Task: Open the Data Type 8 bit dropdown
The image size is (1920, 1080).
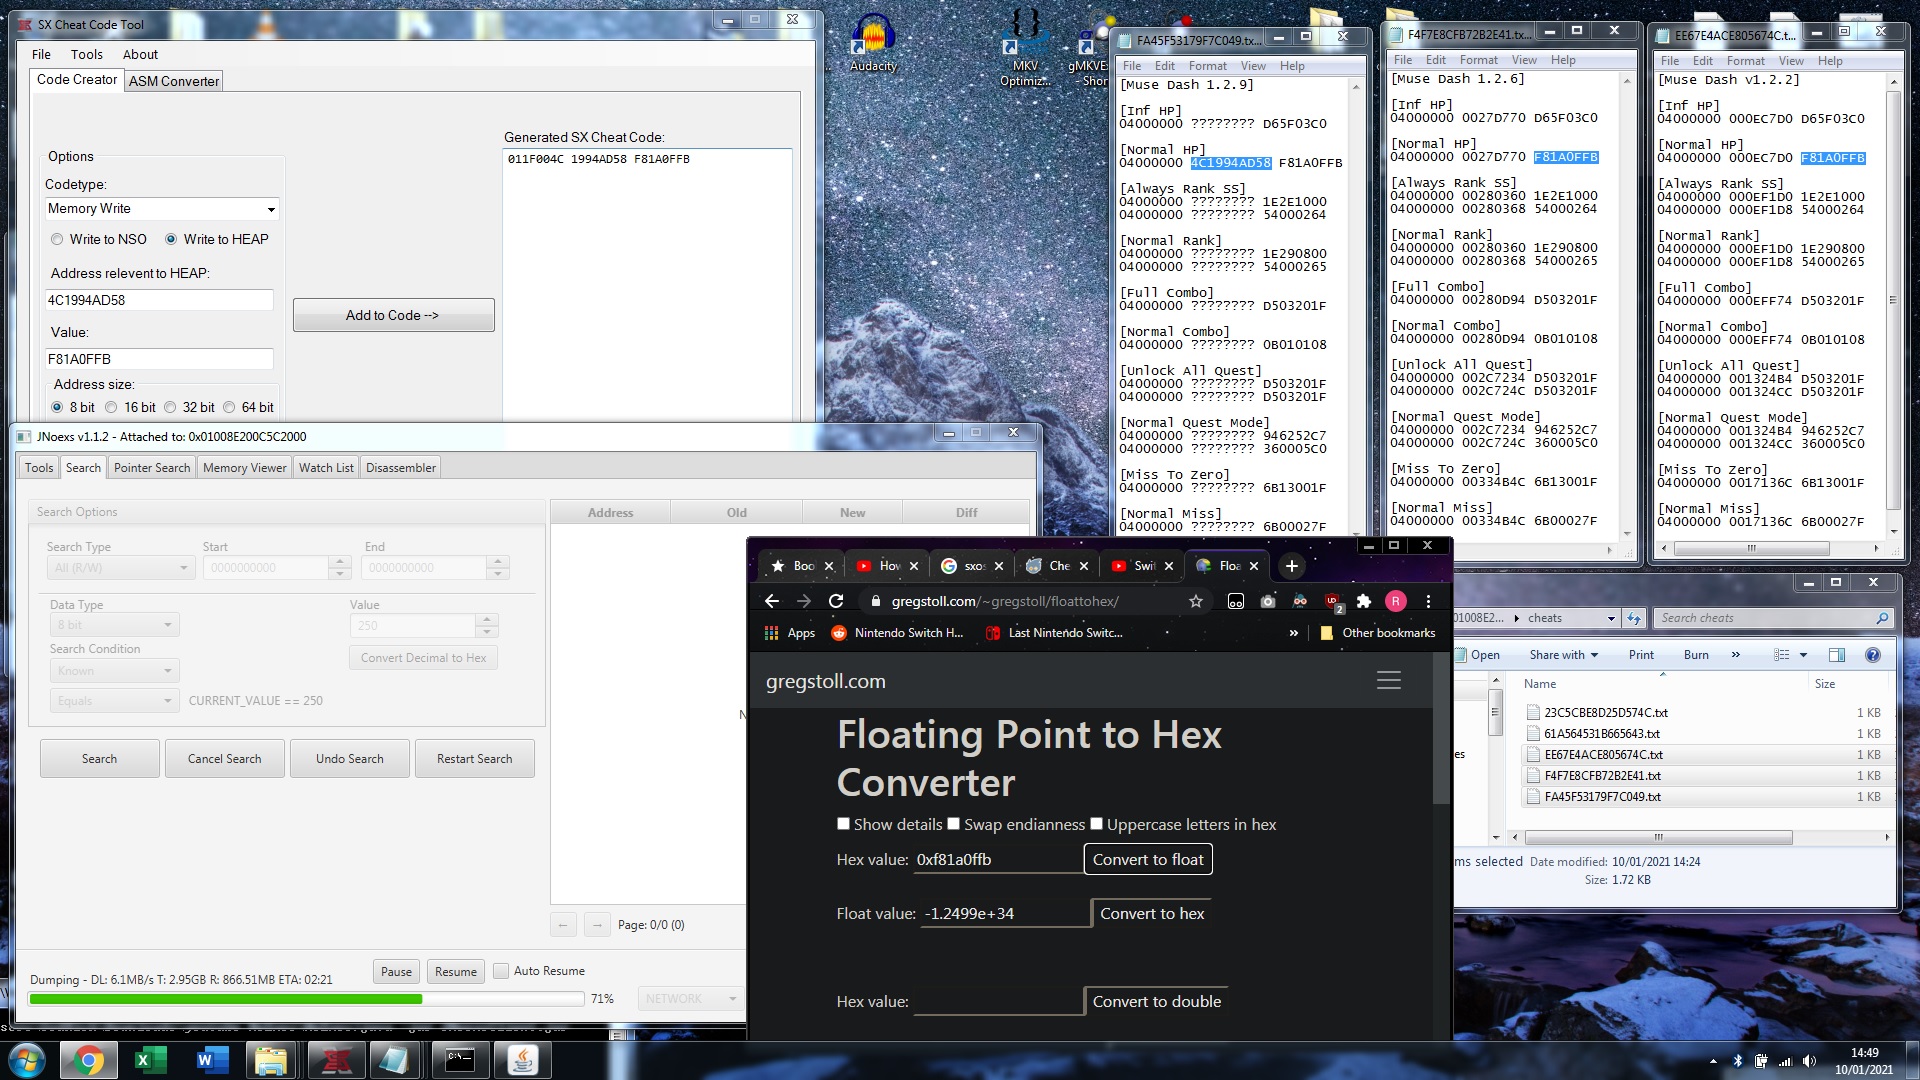Action: click(x=114, y=625)
